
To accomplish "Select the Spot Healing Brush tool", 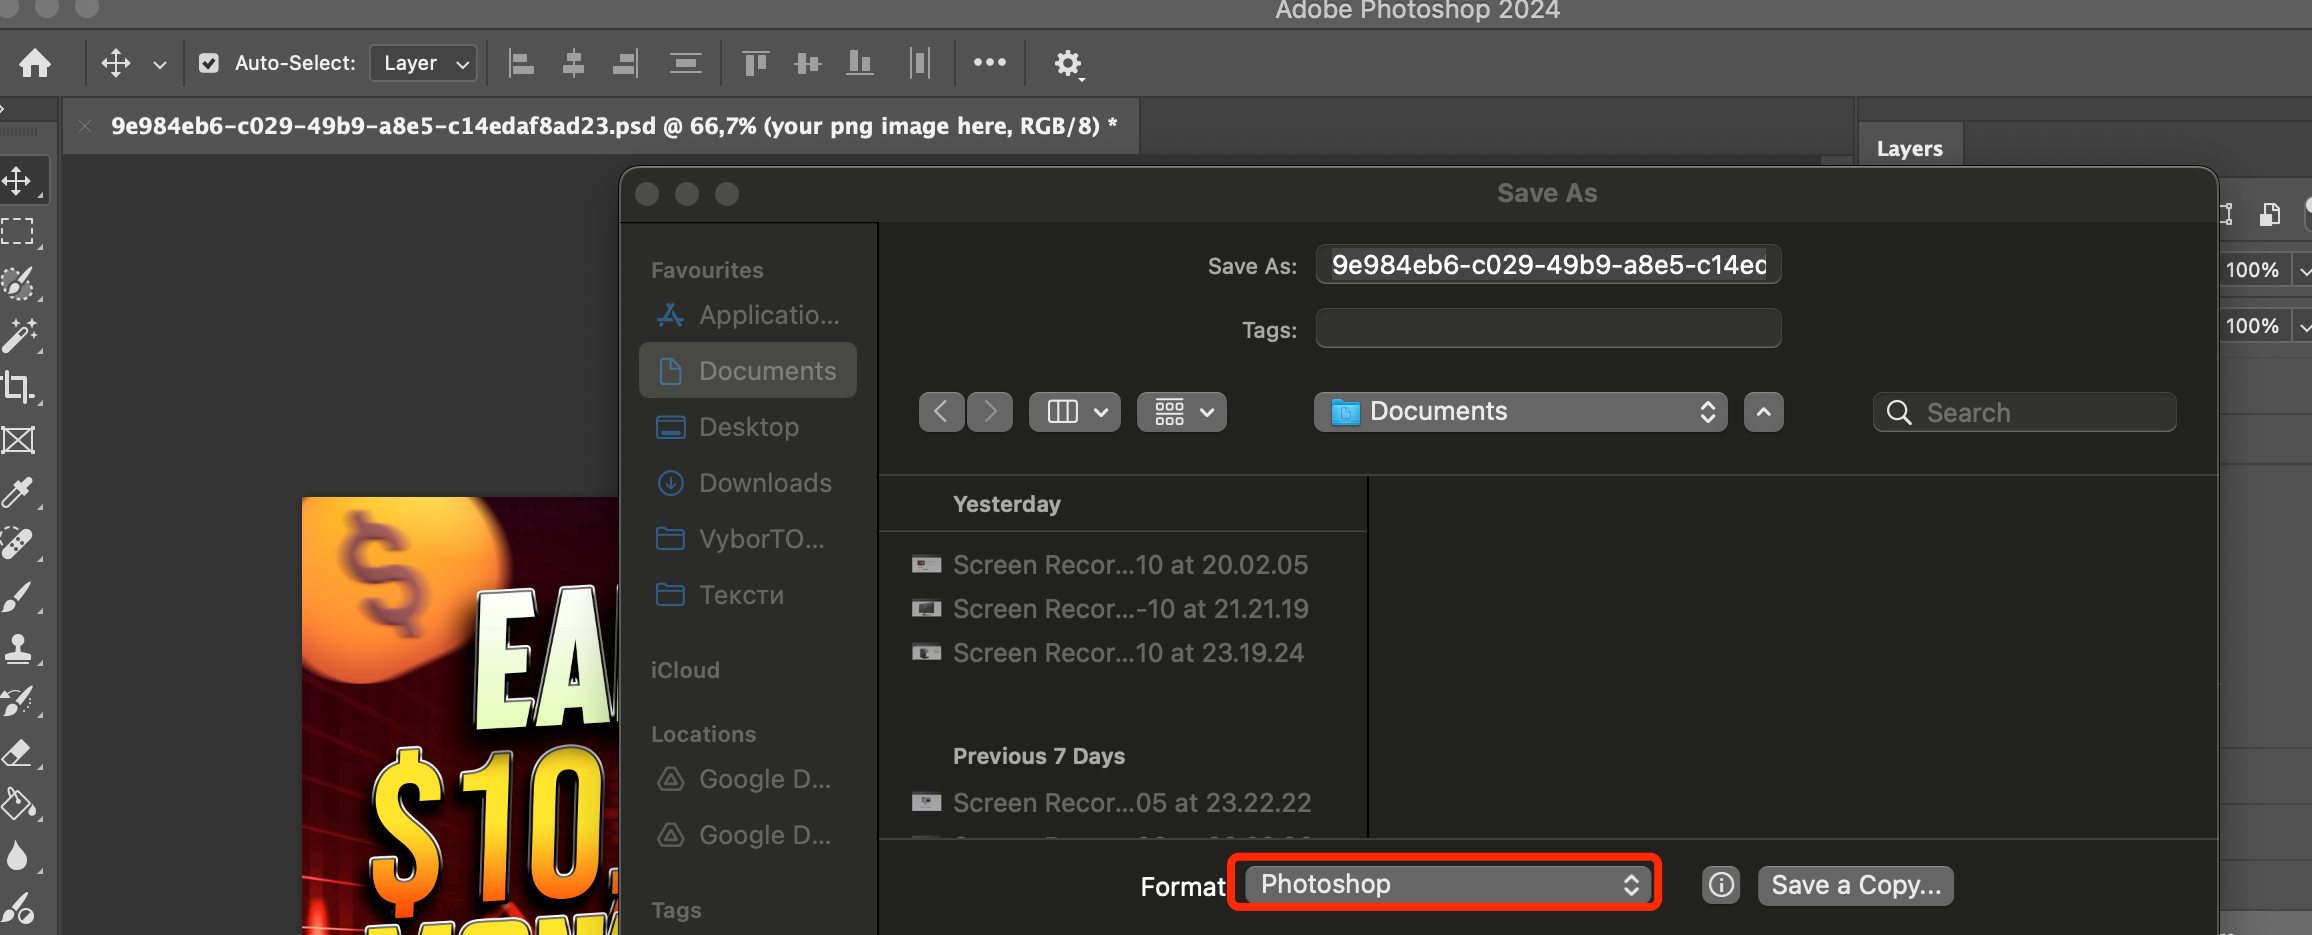I will click(x=18, y=544).
